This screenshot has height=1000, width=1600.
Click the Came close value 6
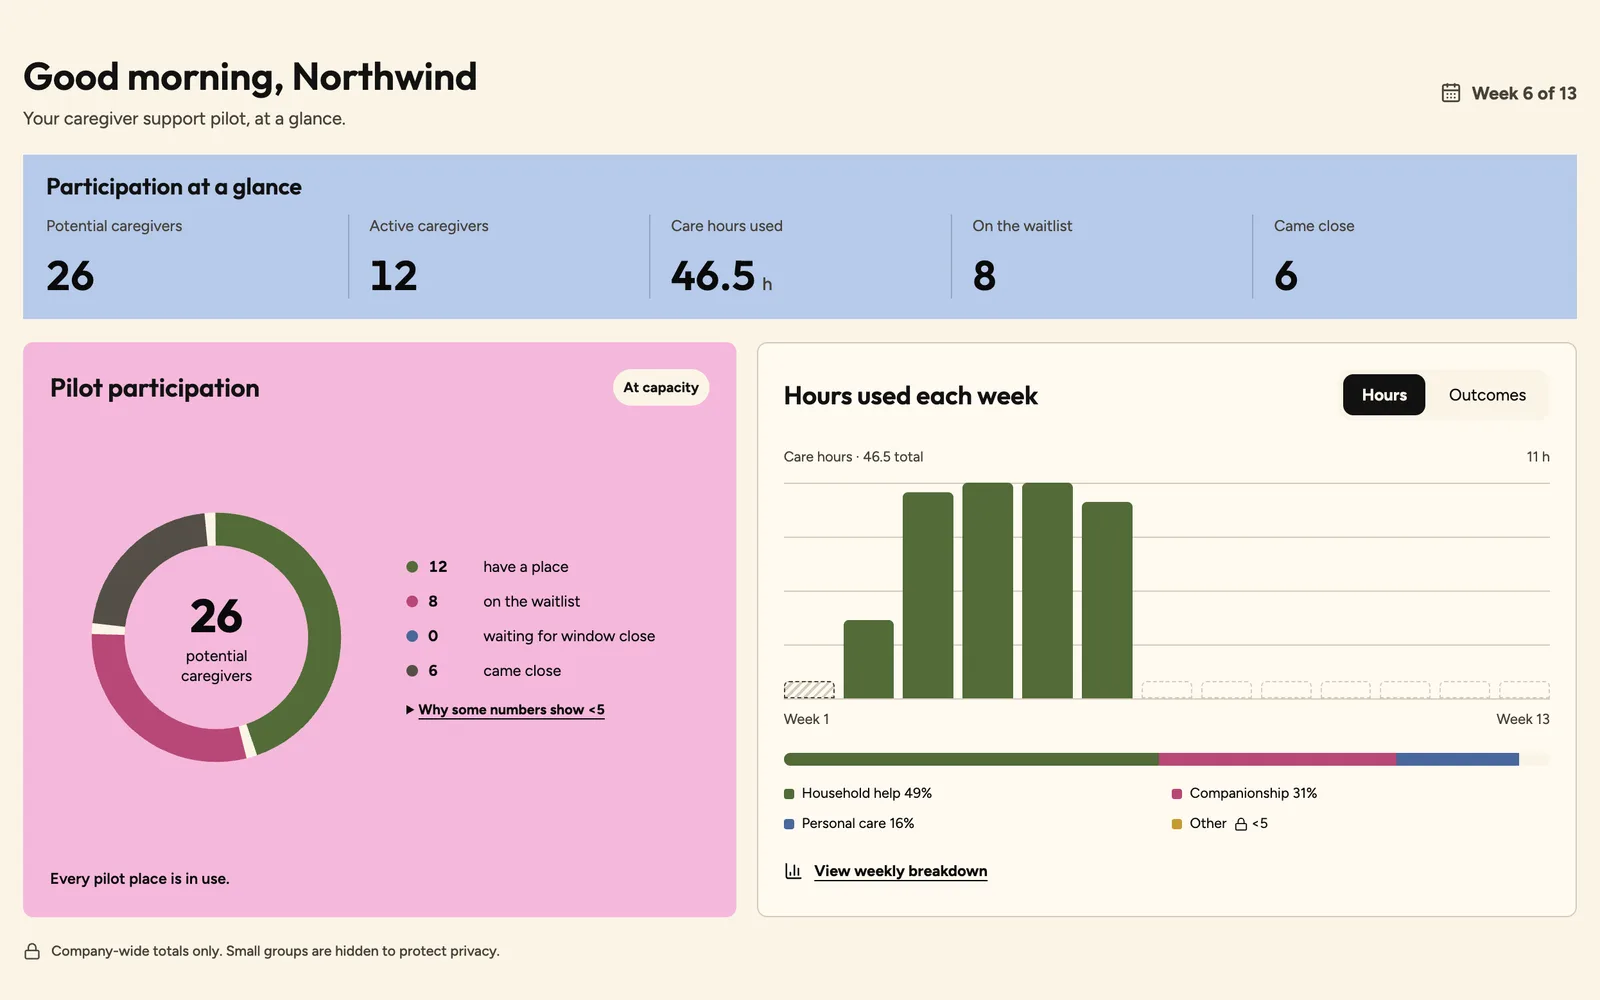pos(1286,276)
